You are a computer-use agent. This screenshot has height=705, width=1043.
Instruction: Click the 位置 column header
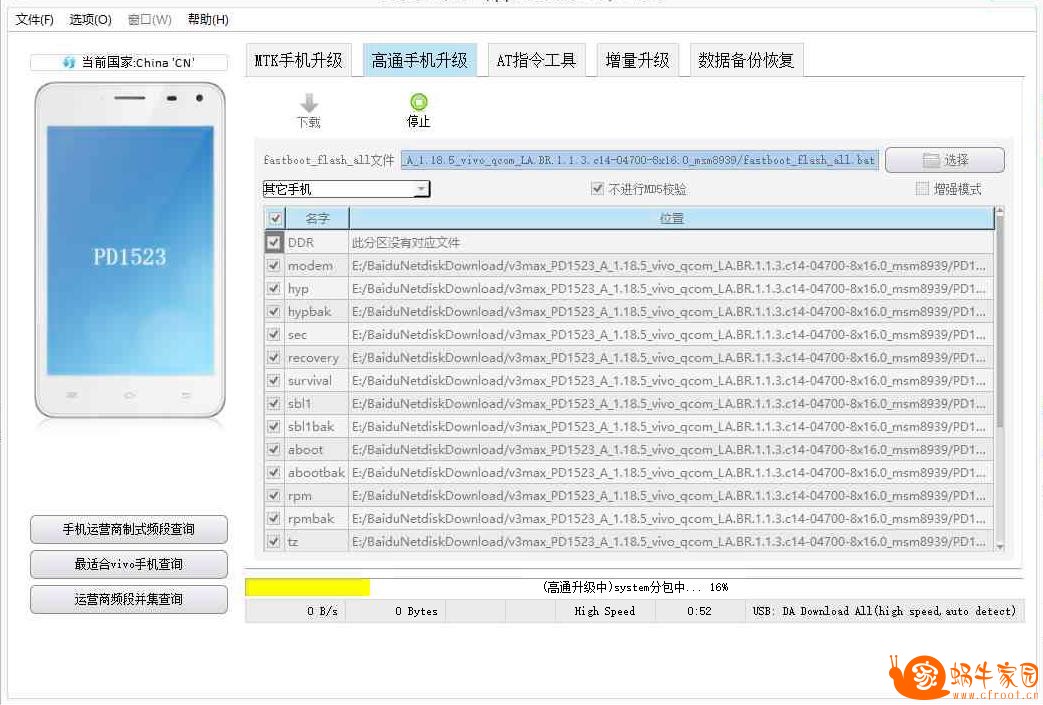point(671,218)
